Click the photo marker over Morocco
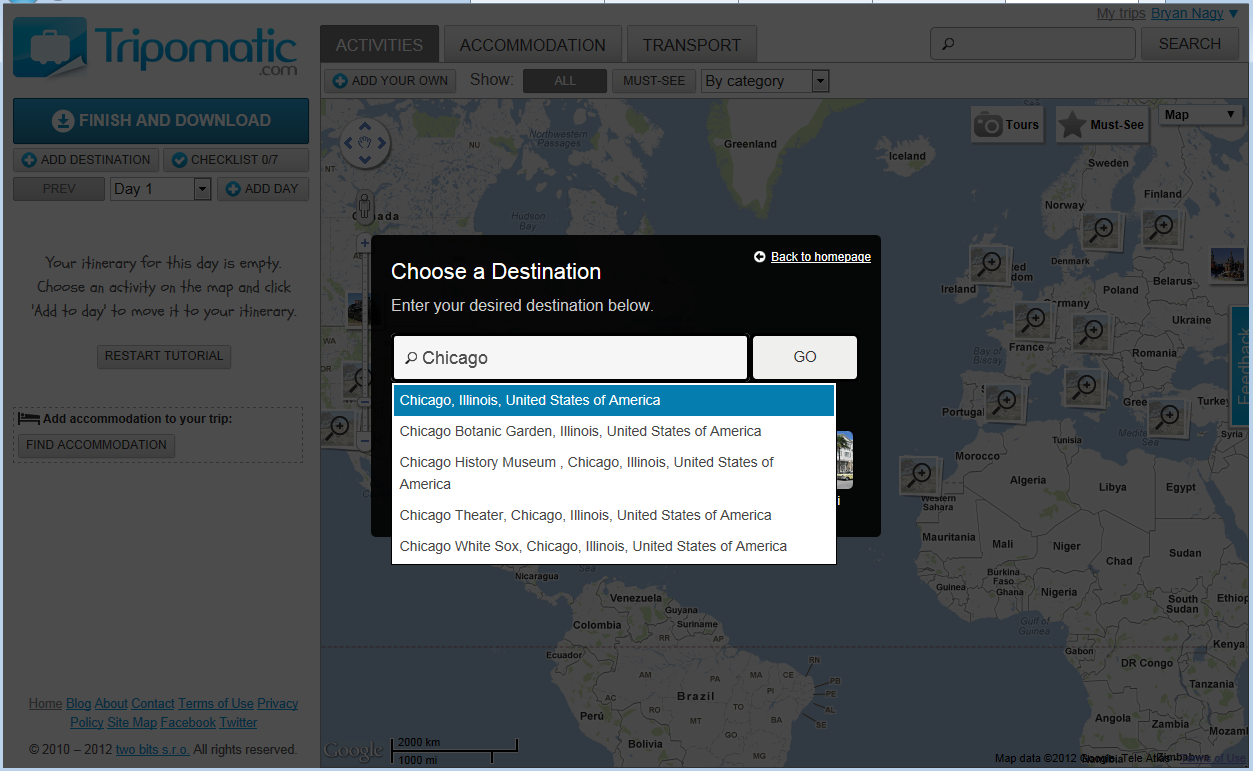 coord(918,474)
